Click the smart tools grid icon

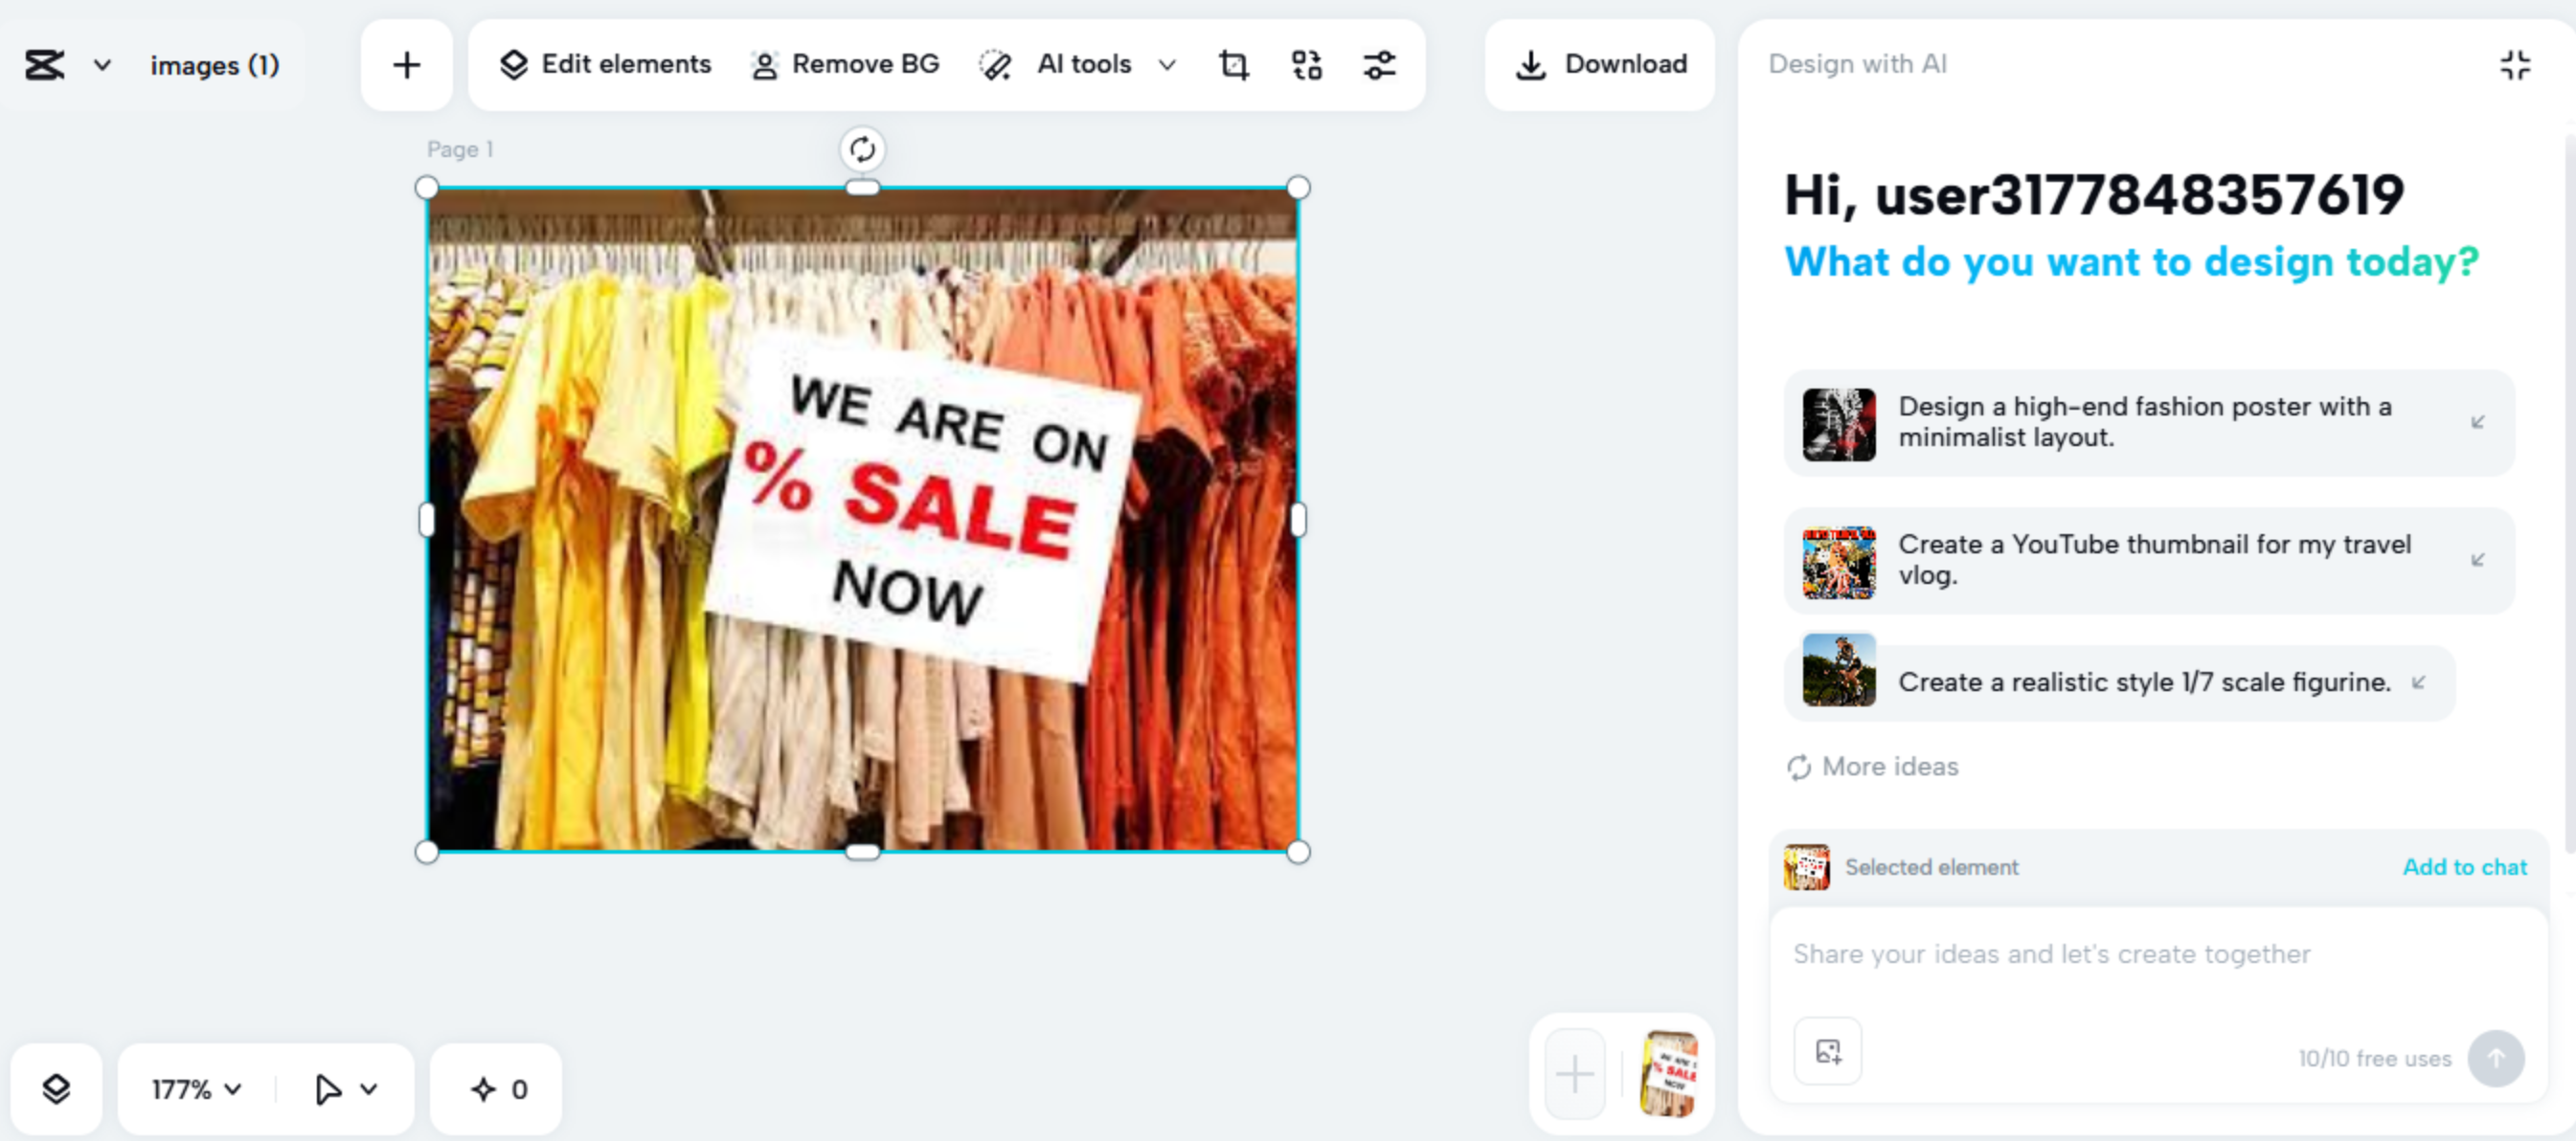[1306, 65]
